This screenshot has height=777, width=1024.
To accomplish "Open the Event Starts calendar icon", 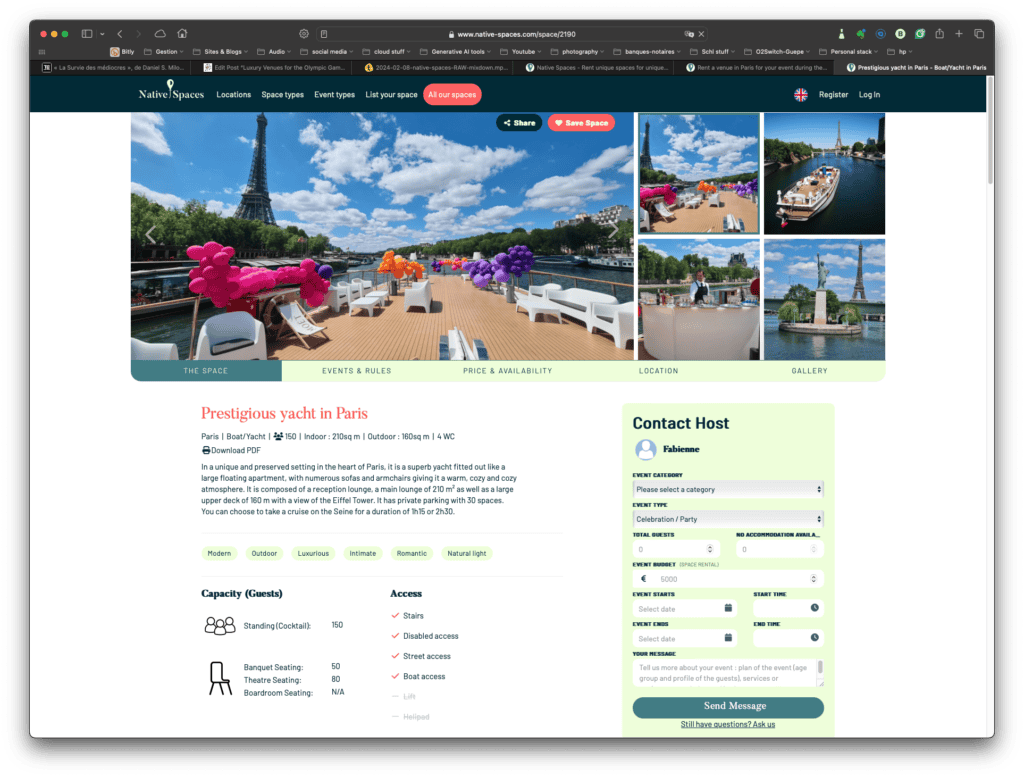I will (728, 608).
